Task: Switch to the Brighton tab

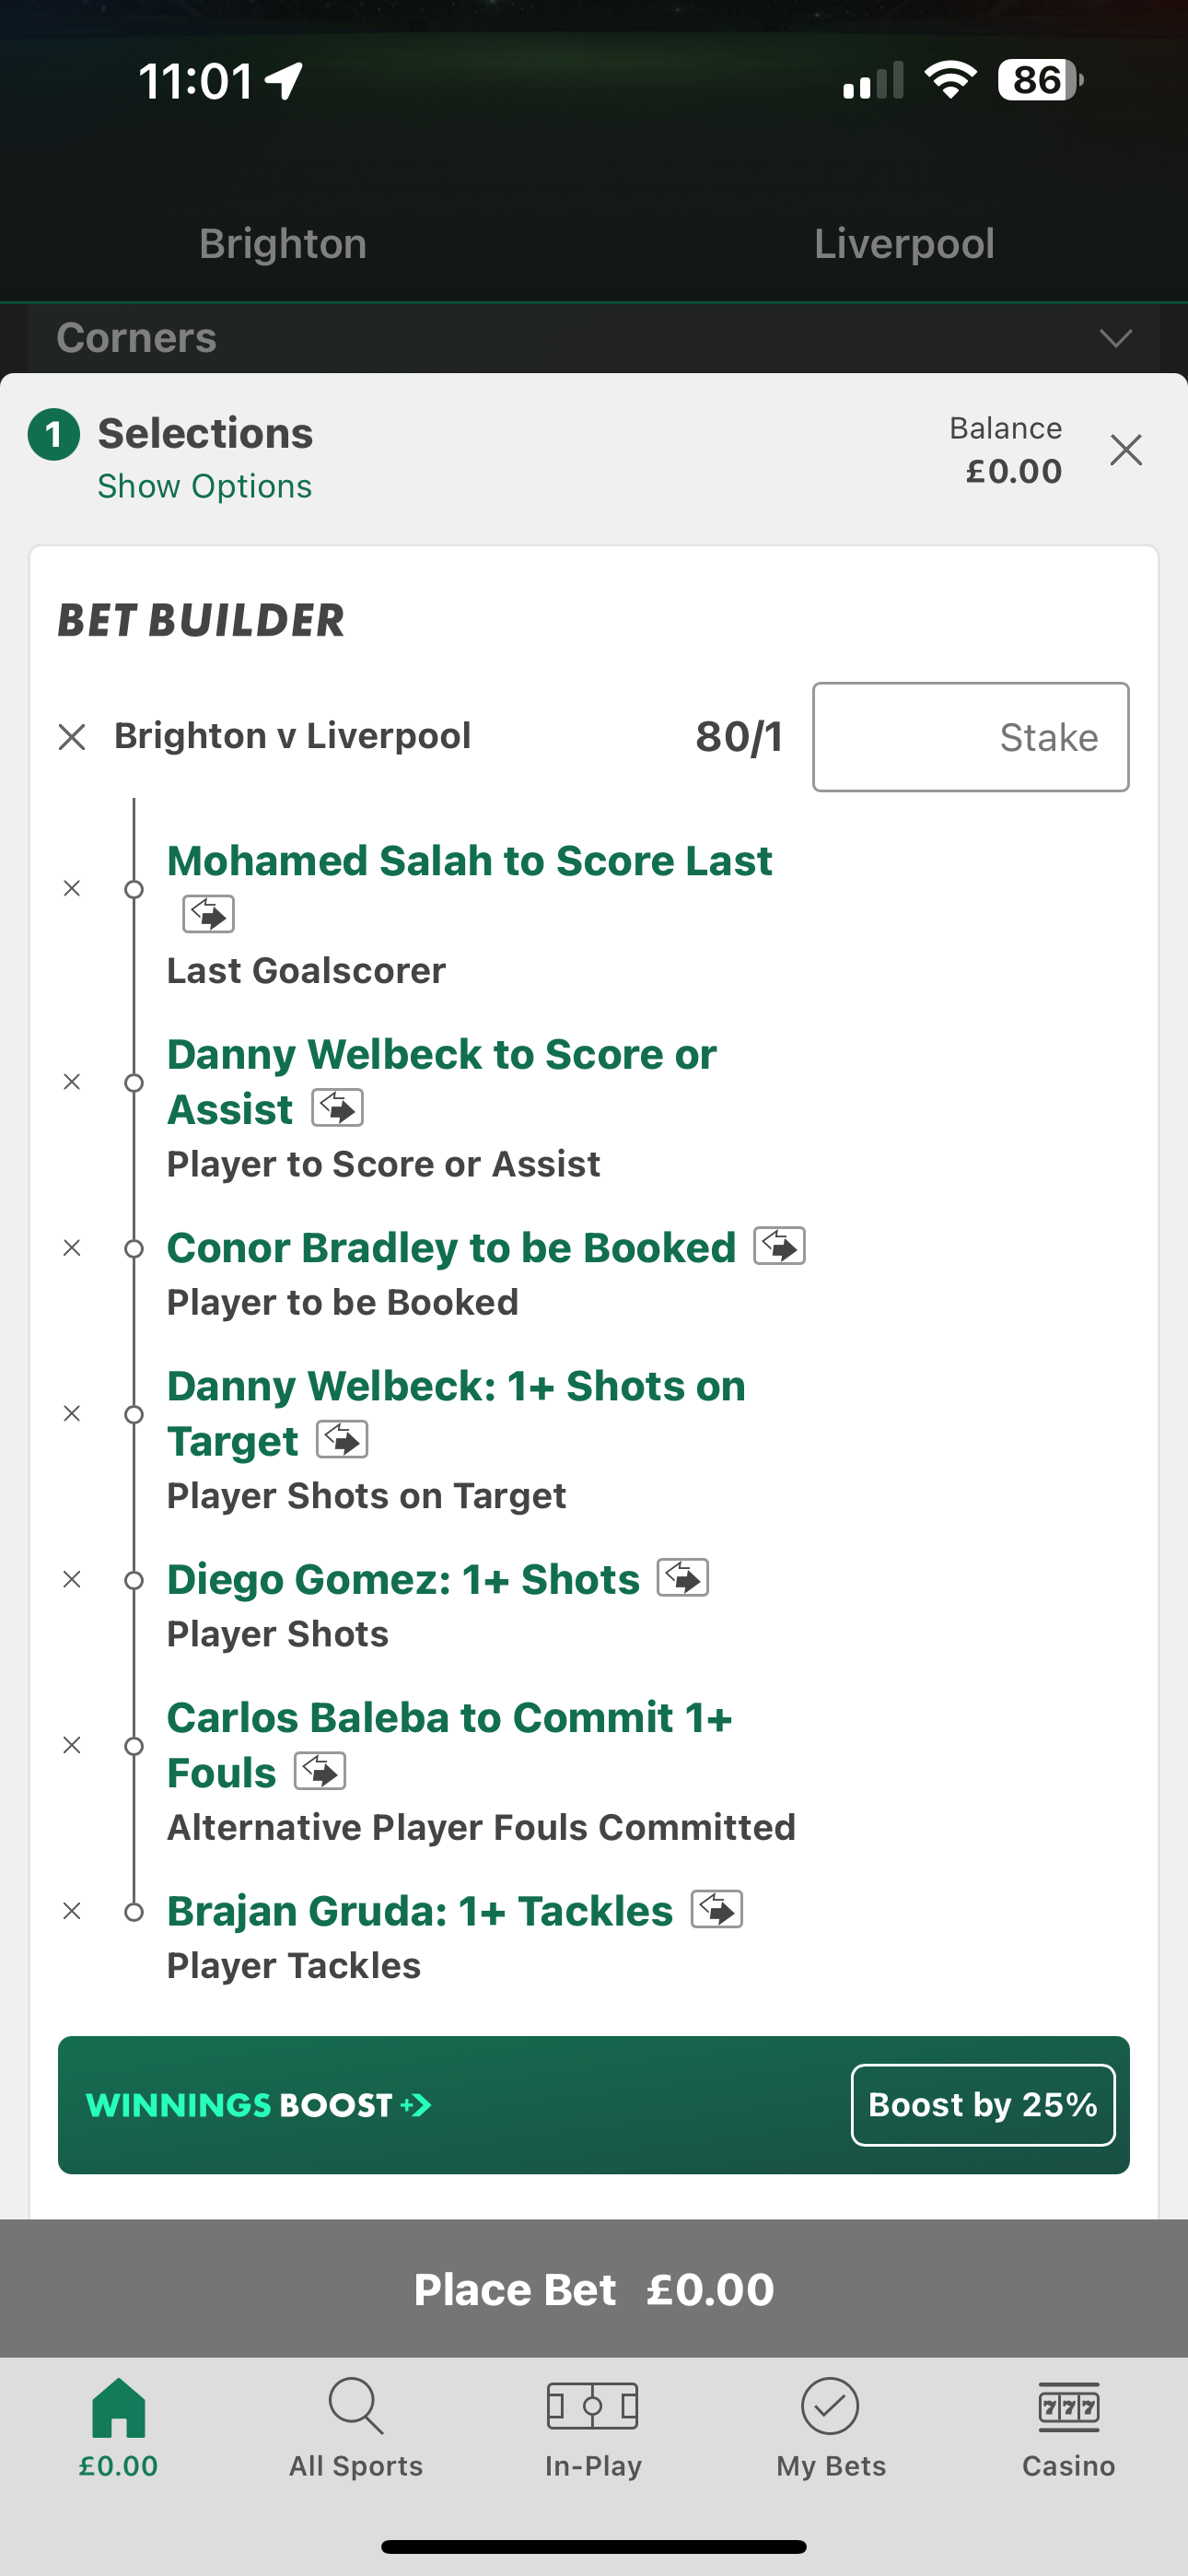Action: pyautogui.click(x=283, y=243)
